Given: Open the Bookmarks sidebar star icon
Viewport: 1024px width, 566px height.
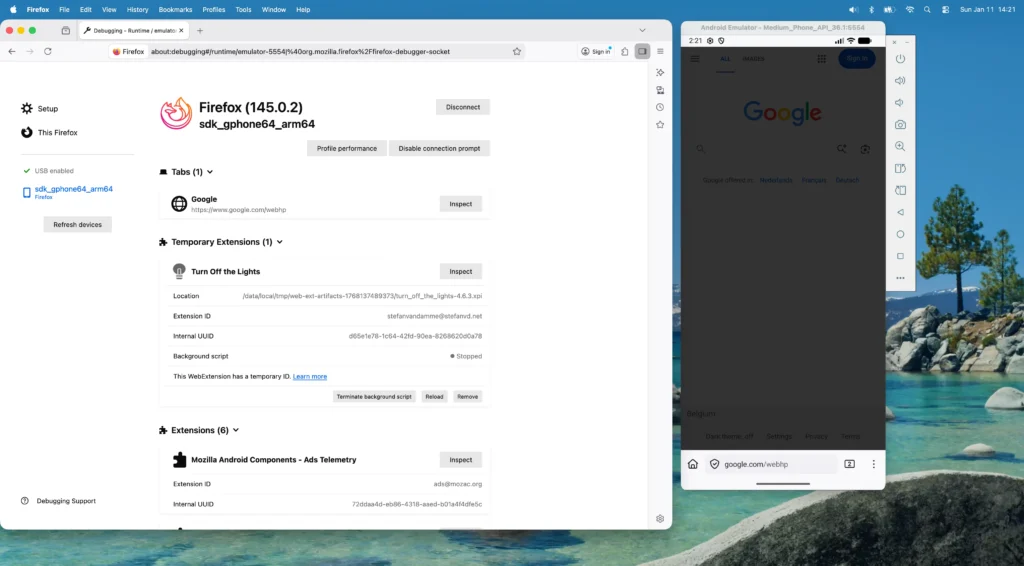Looking at the screenshot, I should (660, 125).
